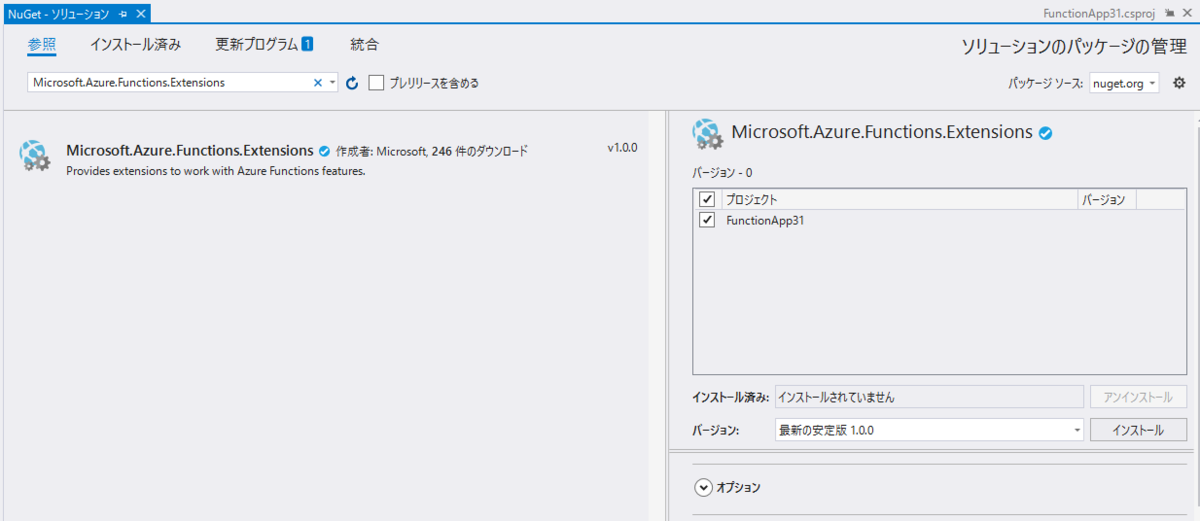The image size is (1200, 521).
Task: Close the NuGet solution tab
Action: (140, 14)
